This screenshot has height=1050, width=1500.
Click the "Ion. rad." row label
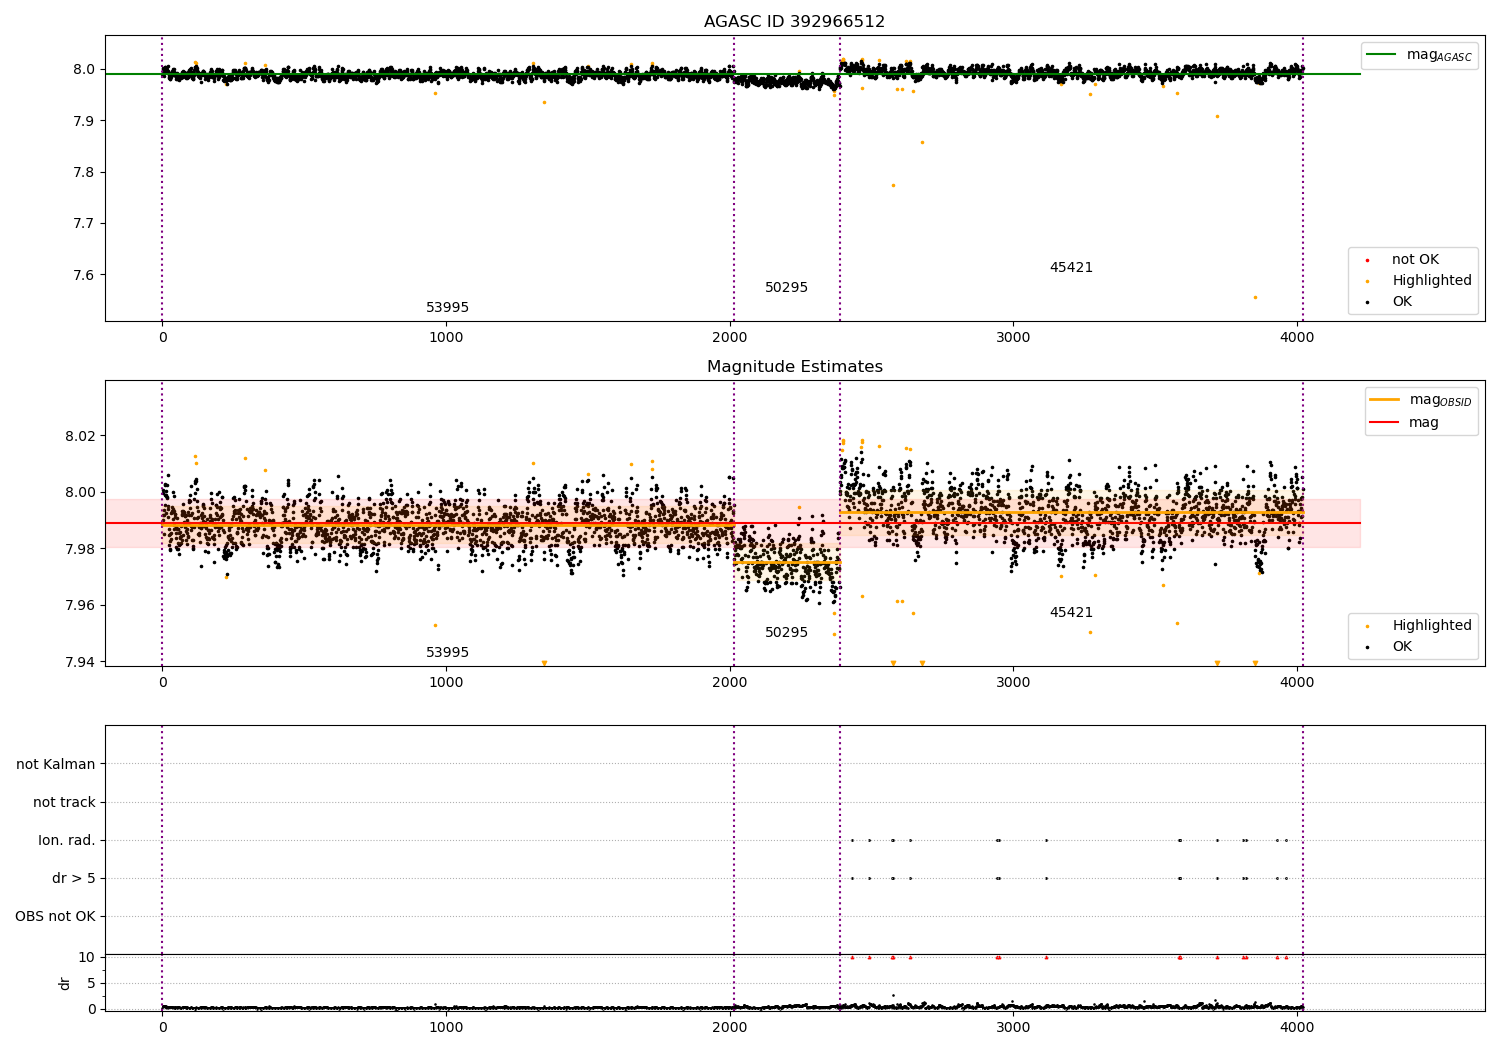[x=67, y=841]
